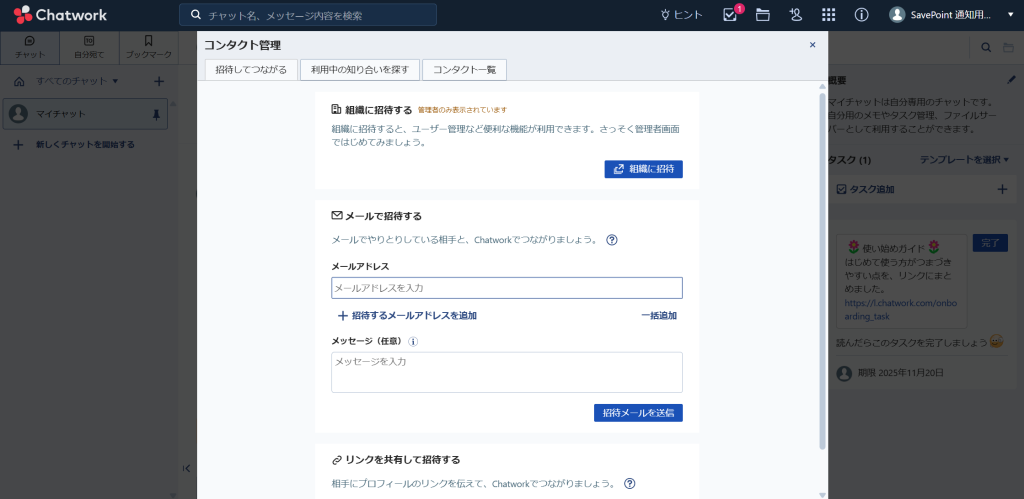
Task: Click the help icon beside メールで招待する description
Action: [612, 240]
